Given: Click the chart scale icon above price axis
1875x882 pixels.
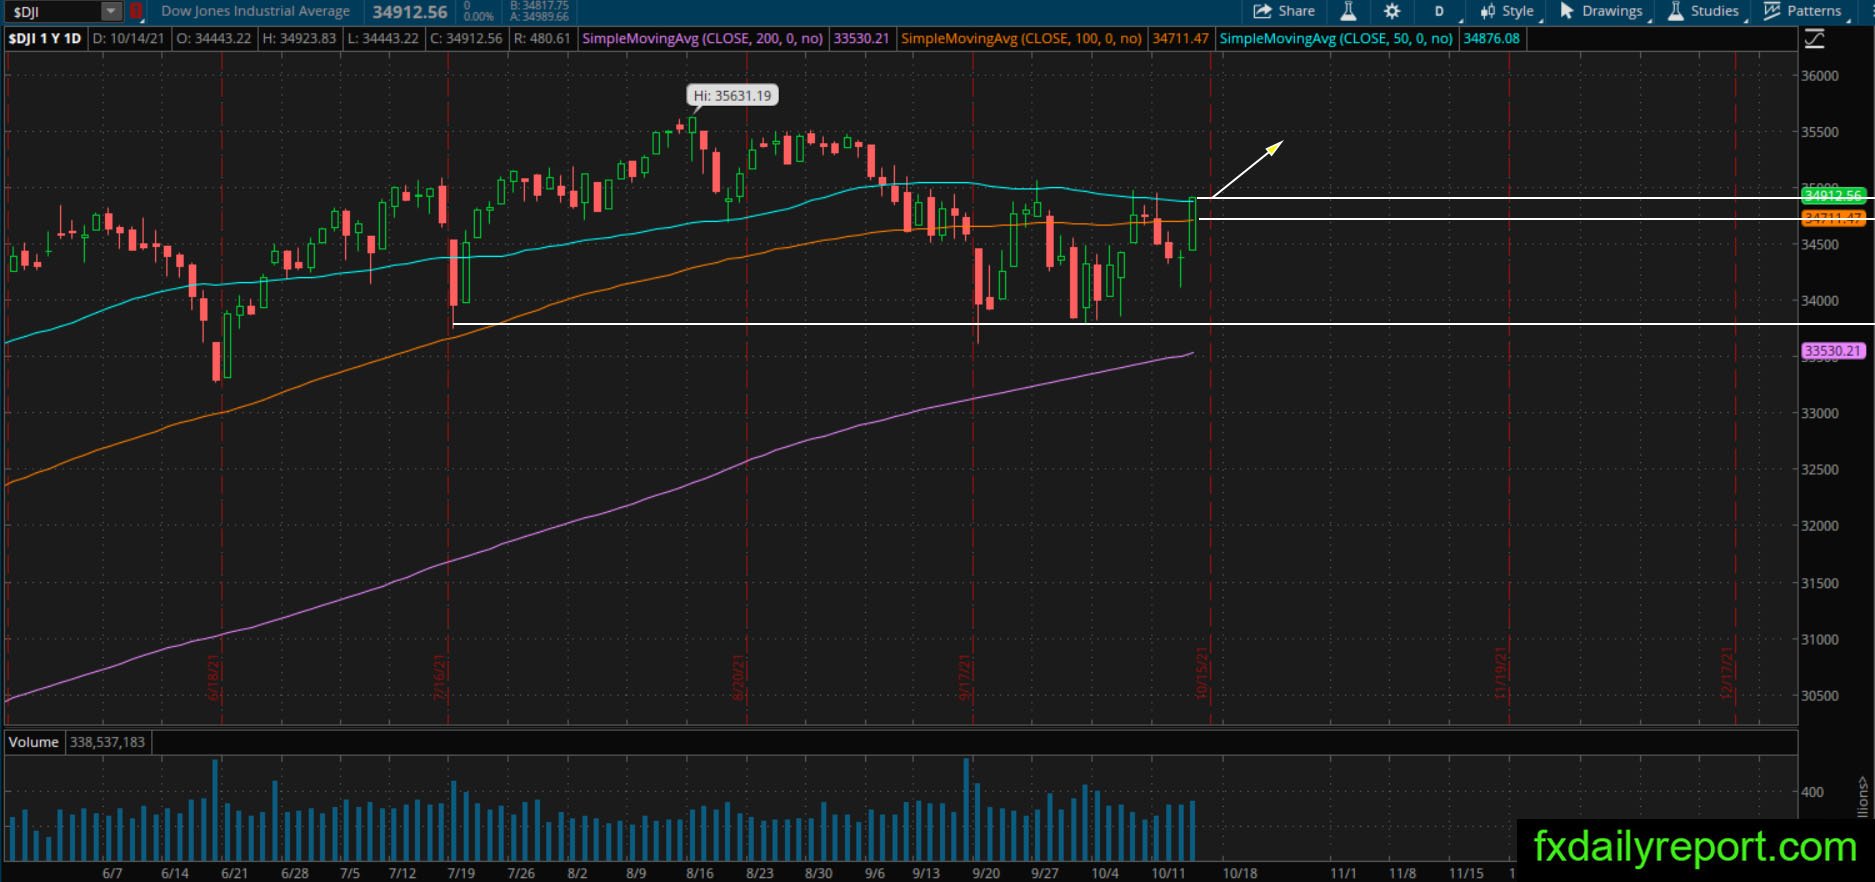Looking at the screenshot, I should click(x=1814, y=39).
